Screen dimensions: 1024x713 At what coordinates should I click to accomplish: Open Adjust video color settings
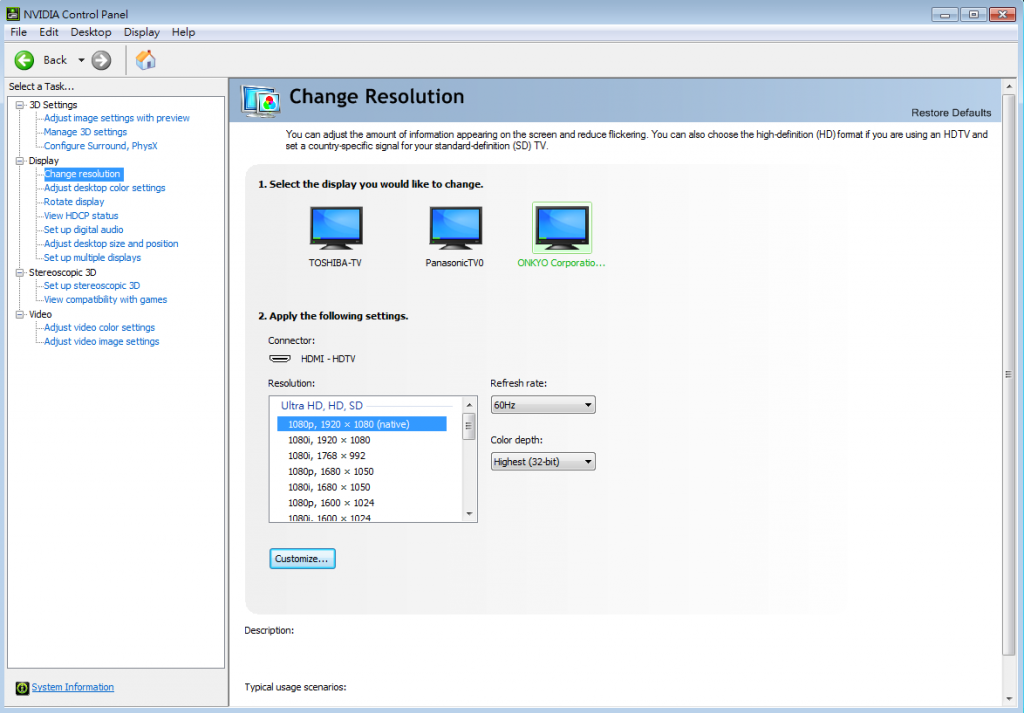coord(99,328)
